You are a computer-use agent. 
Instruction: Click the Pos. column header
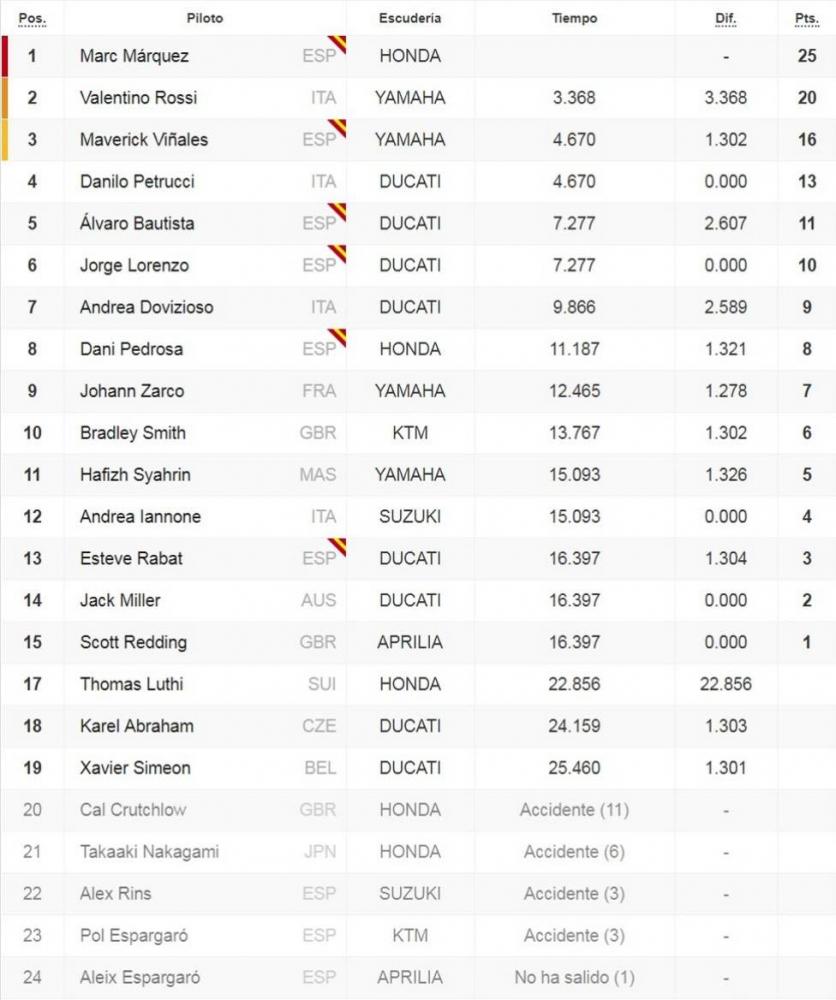click(32, 18)
